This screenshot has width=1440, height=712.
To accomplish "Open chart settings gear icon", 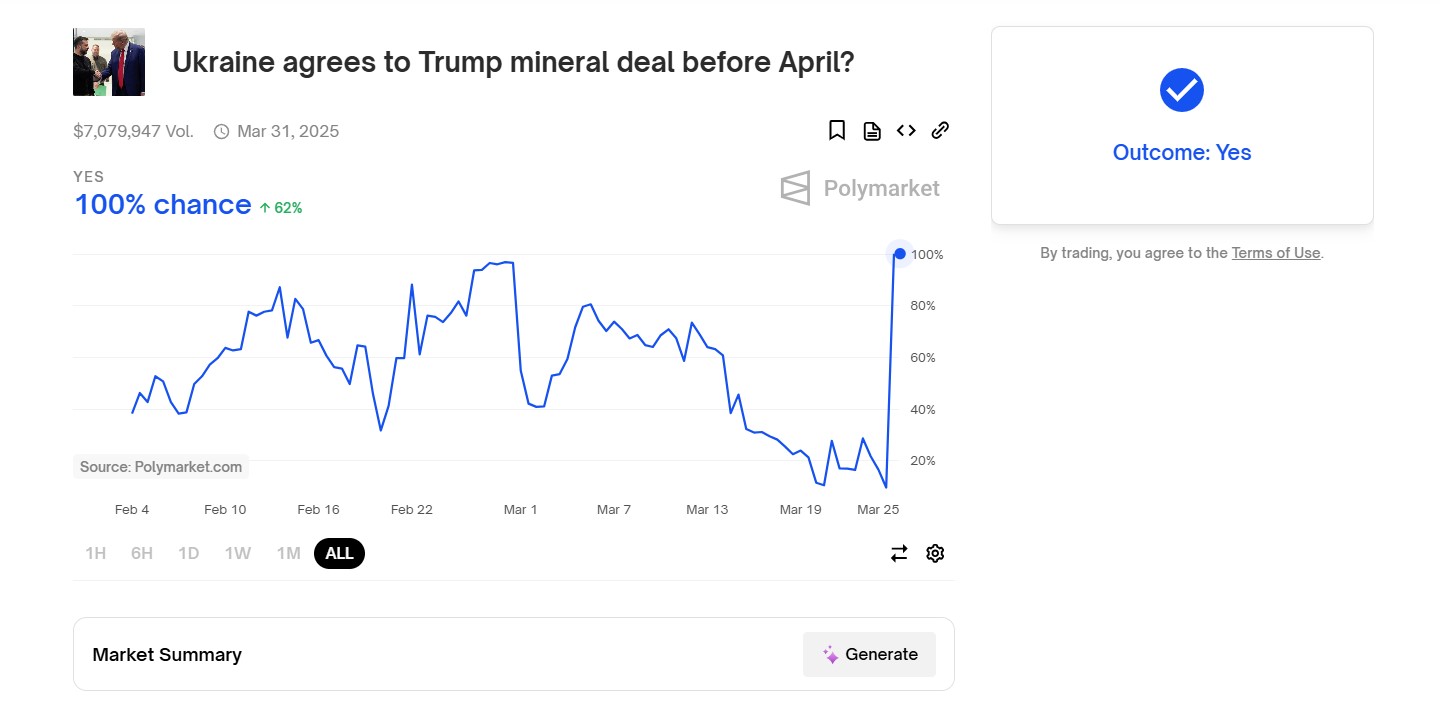I will click(935, 553).
